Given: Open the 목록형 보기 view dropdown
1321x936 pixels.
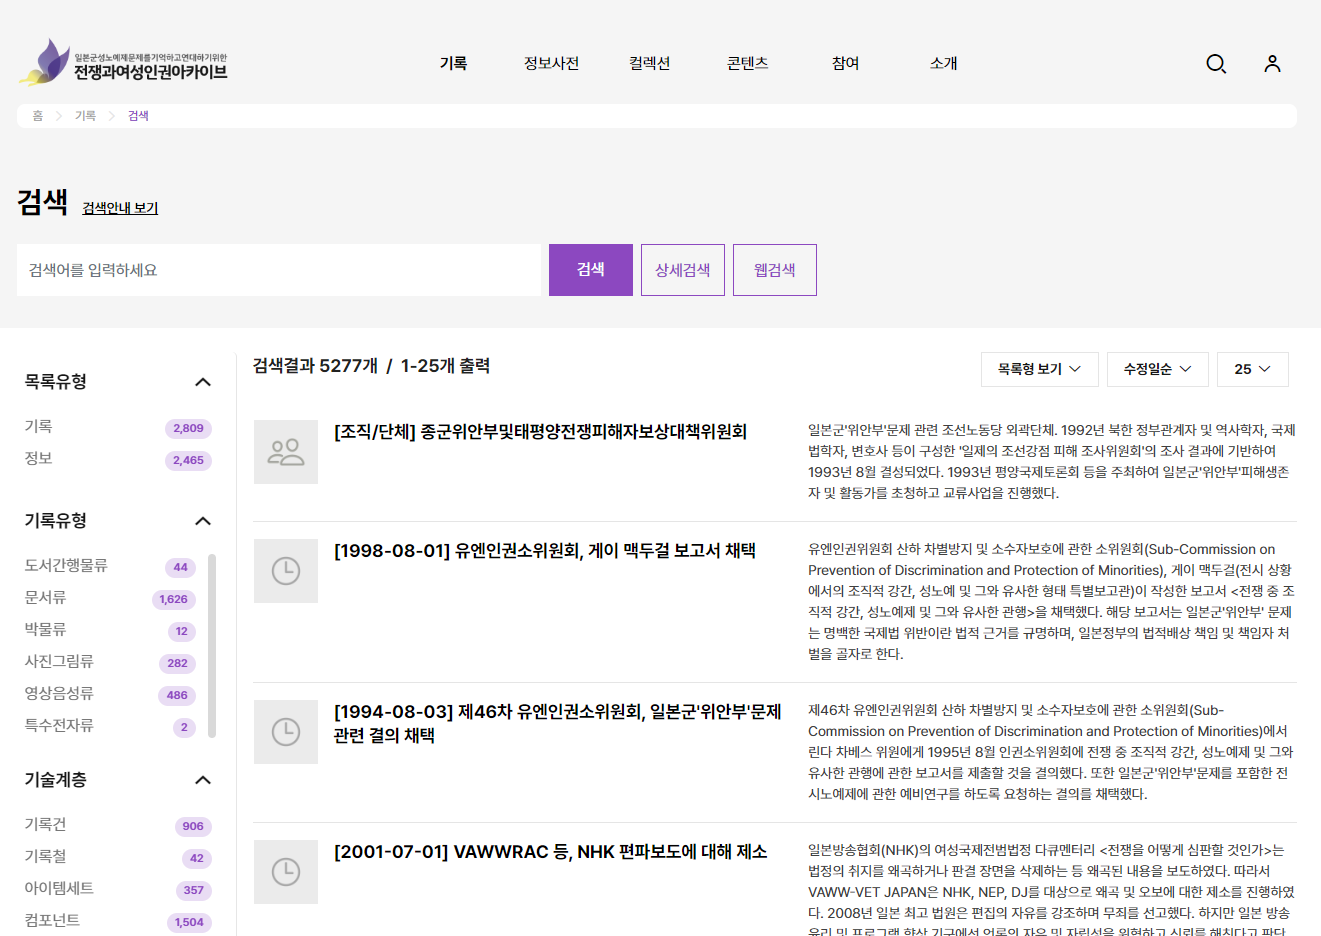Looking at the screenshot, I should pos(1039,369).
